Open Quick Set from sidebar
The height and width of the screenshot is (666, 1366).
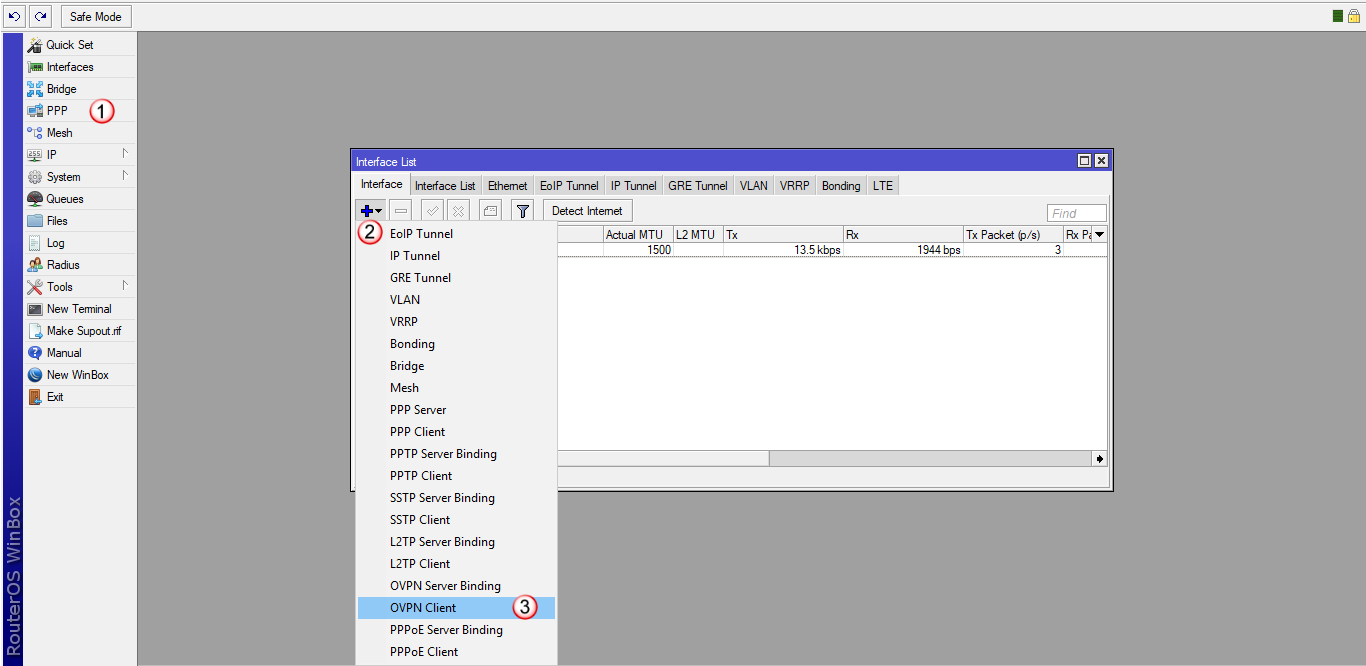pos(80,45)
